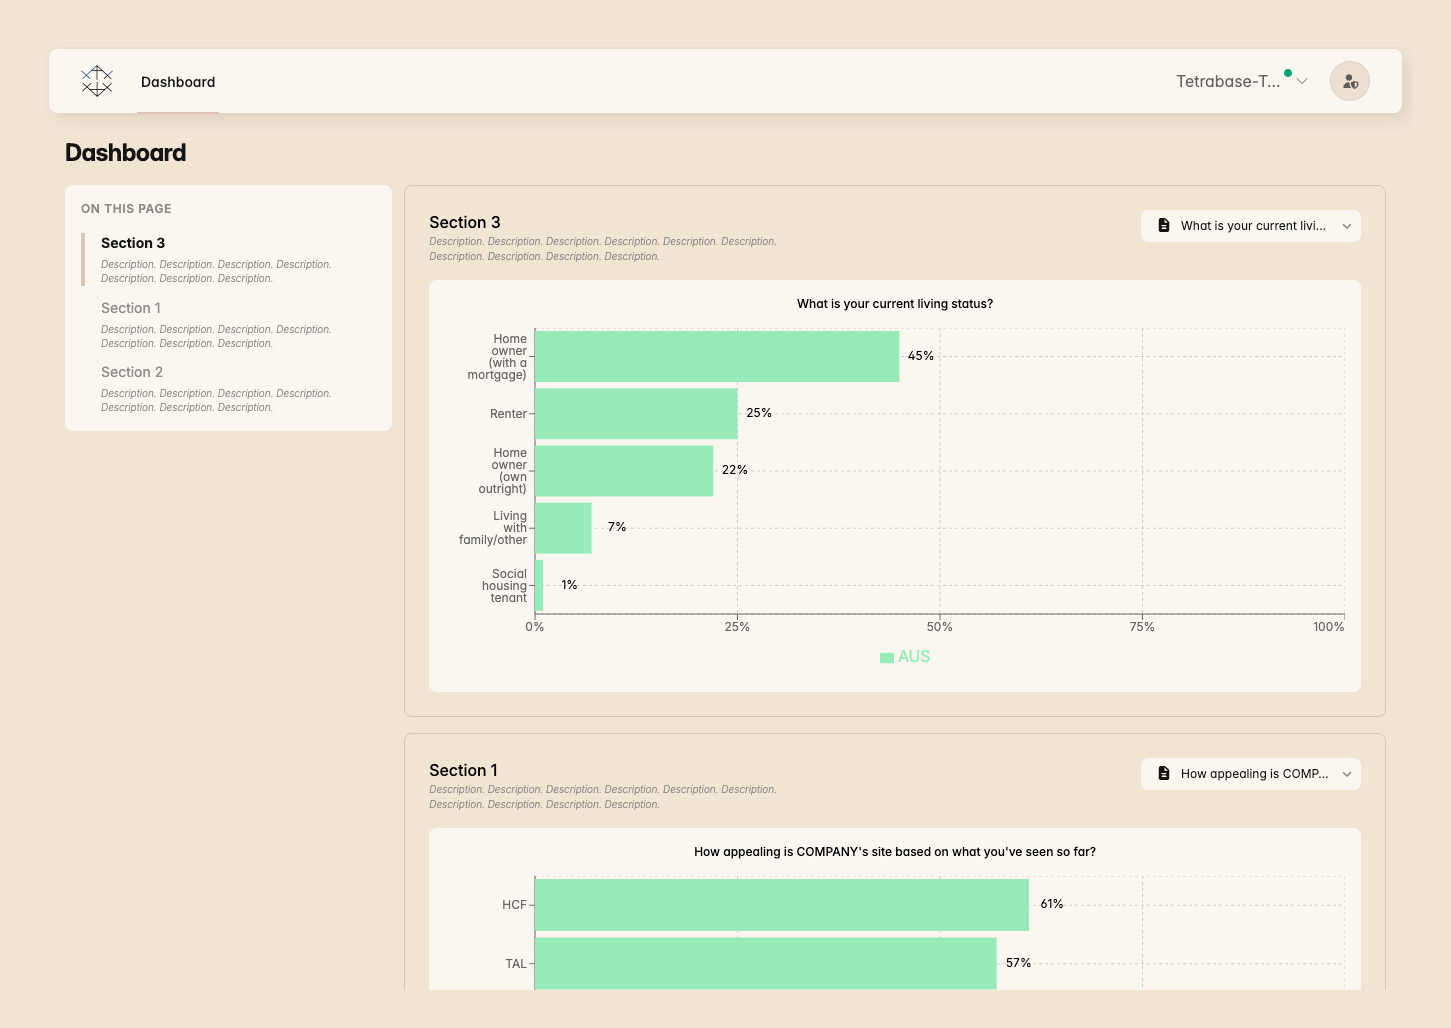The image size is (1451, 1028).
Task: Click the 7% Living with family bar
Action: 563,528
